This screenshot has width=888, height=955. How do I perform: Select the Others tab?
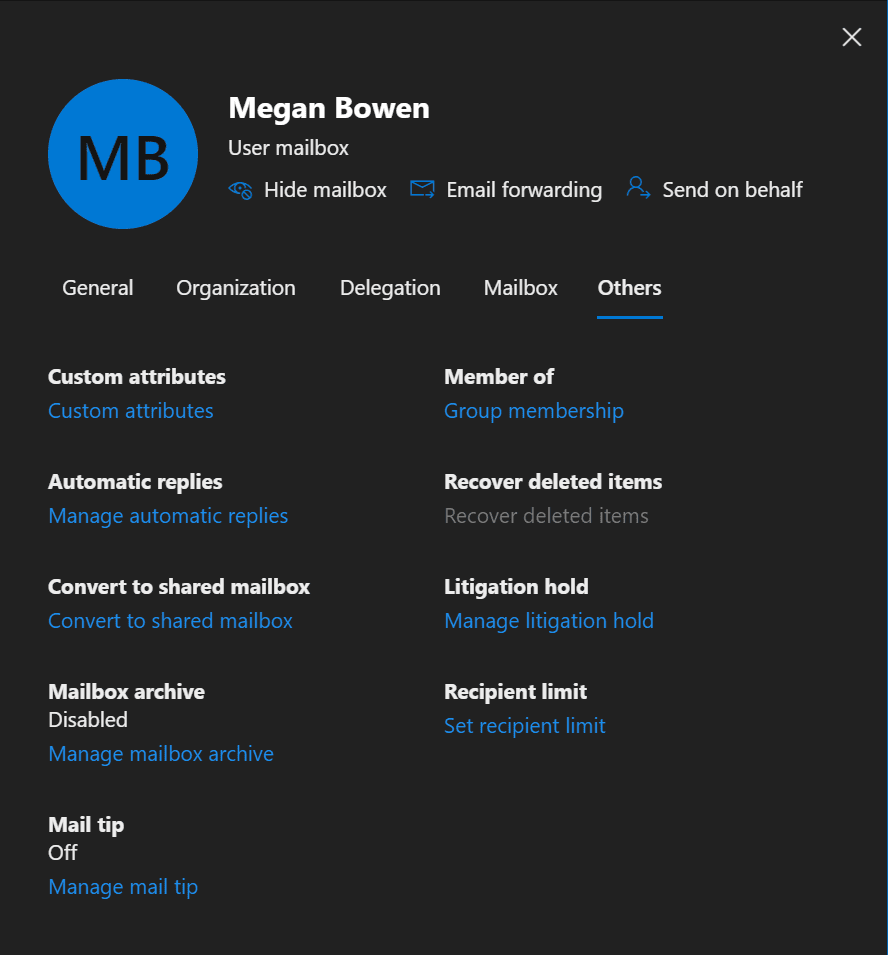[x=629, y=288]
